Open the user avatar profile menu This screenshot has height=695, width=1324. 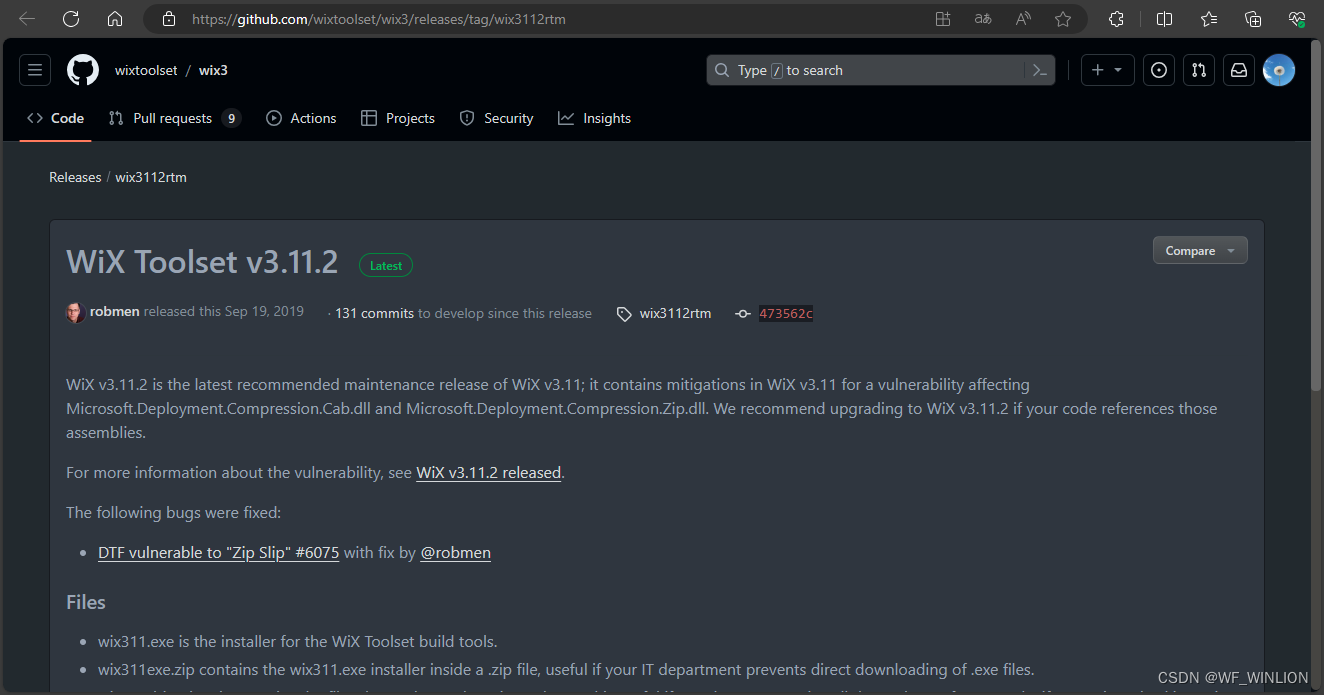point(1279,70)
